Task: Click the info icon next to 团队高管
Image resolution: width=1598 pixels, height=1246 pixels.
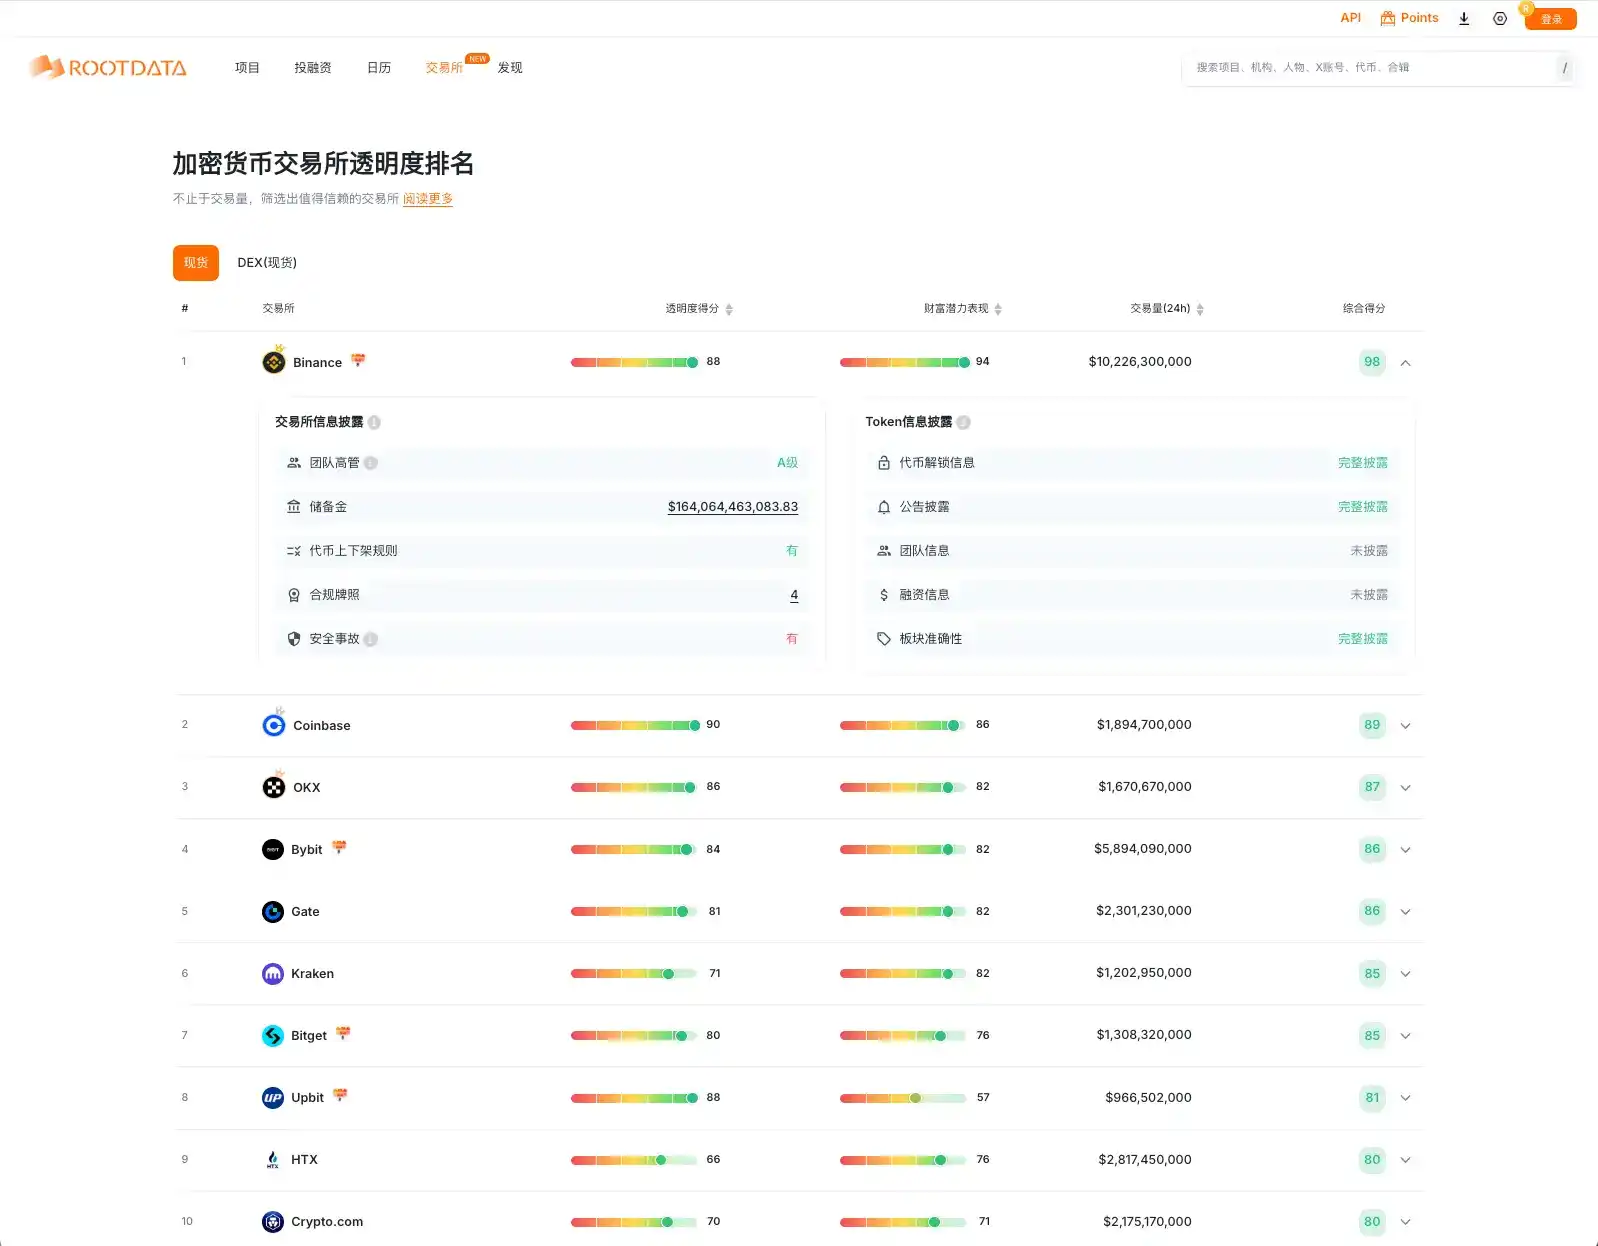Action: click(371, 463)
